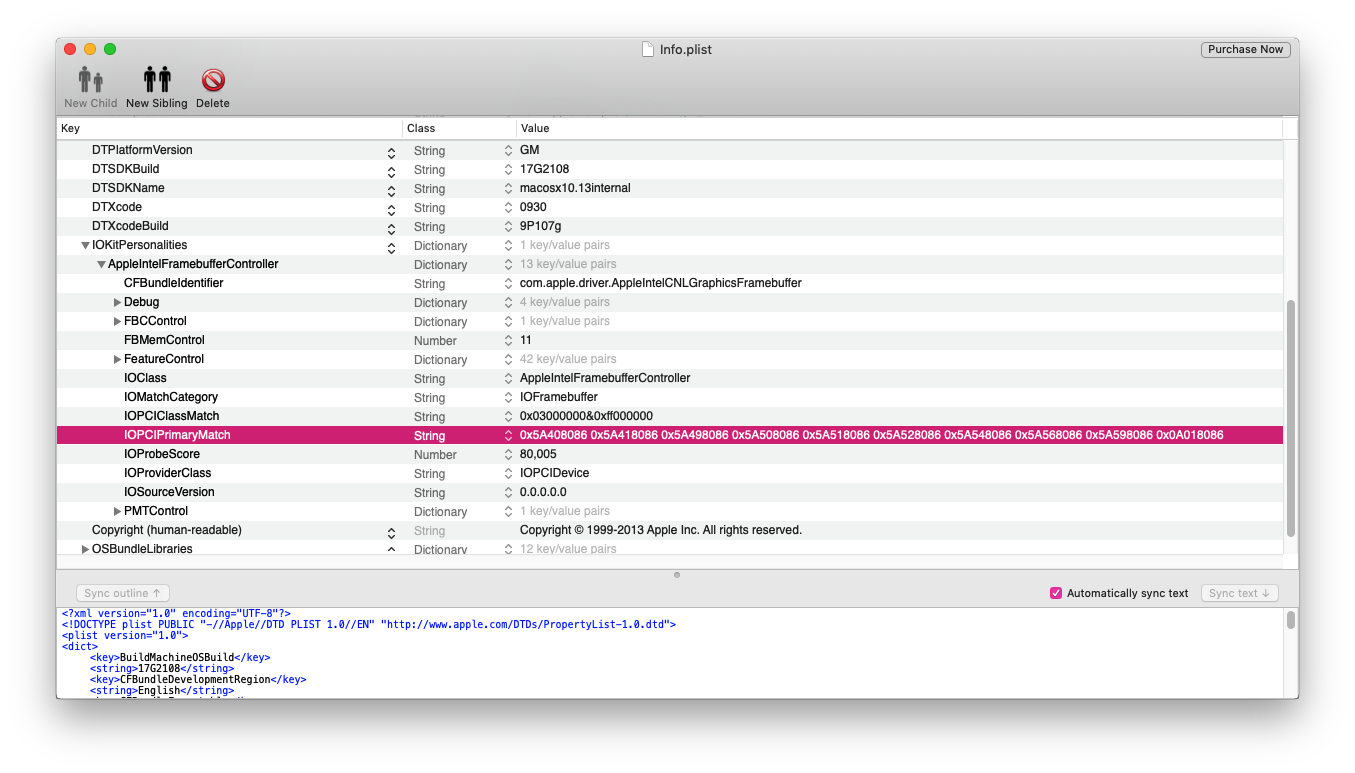Click the Apple copyright value text
The width and height of the screenshot is (1355, 773).
point(661,530)
